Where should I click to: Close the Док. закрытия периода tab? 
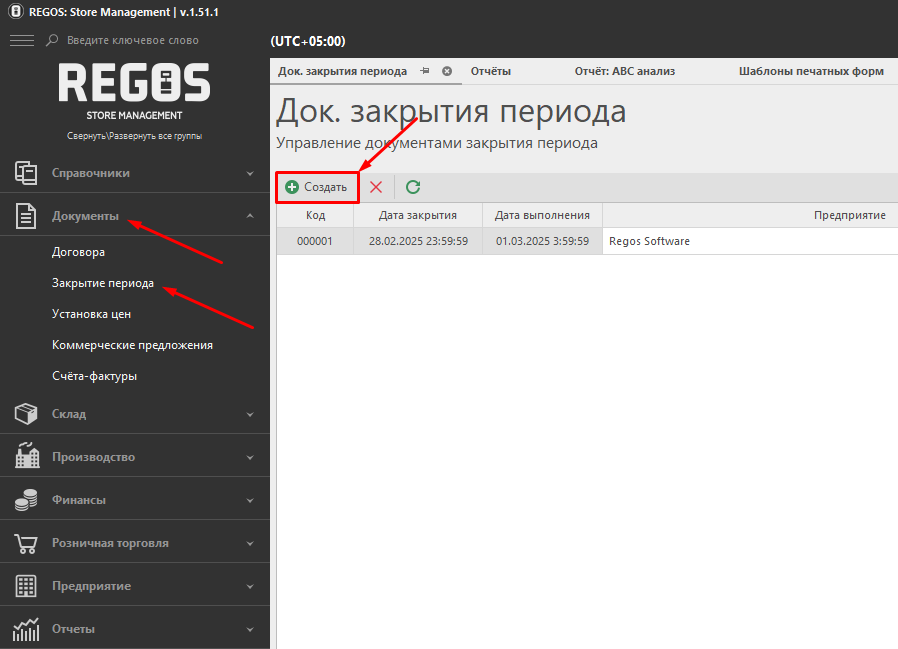click(x=447, y=71)
